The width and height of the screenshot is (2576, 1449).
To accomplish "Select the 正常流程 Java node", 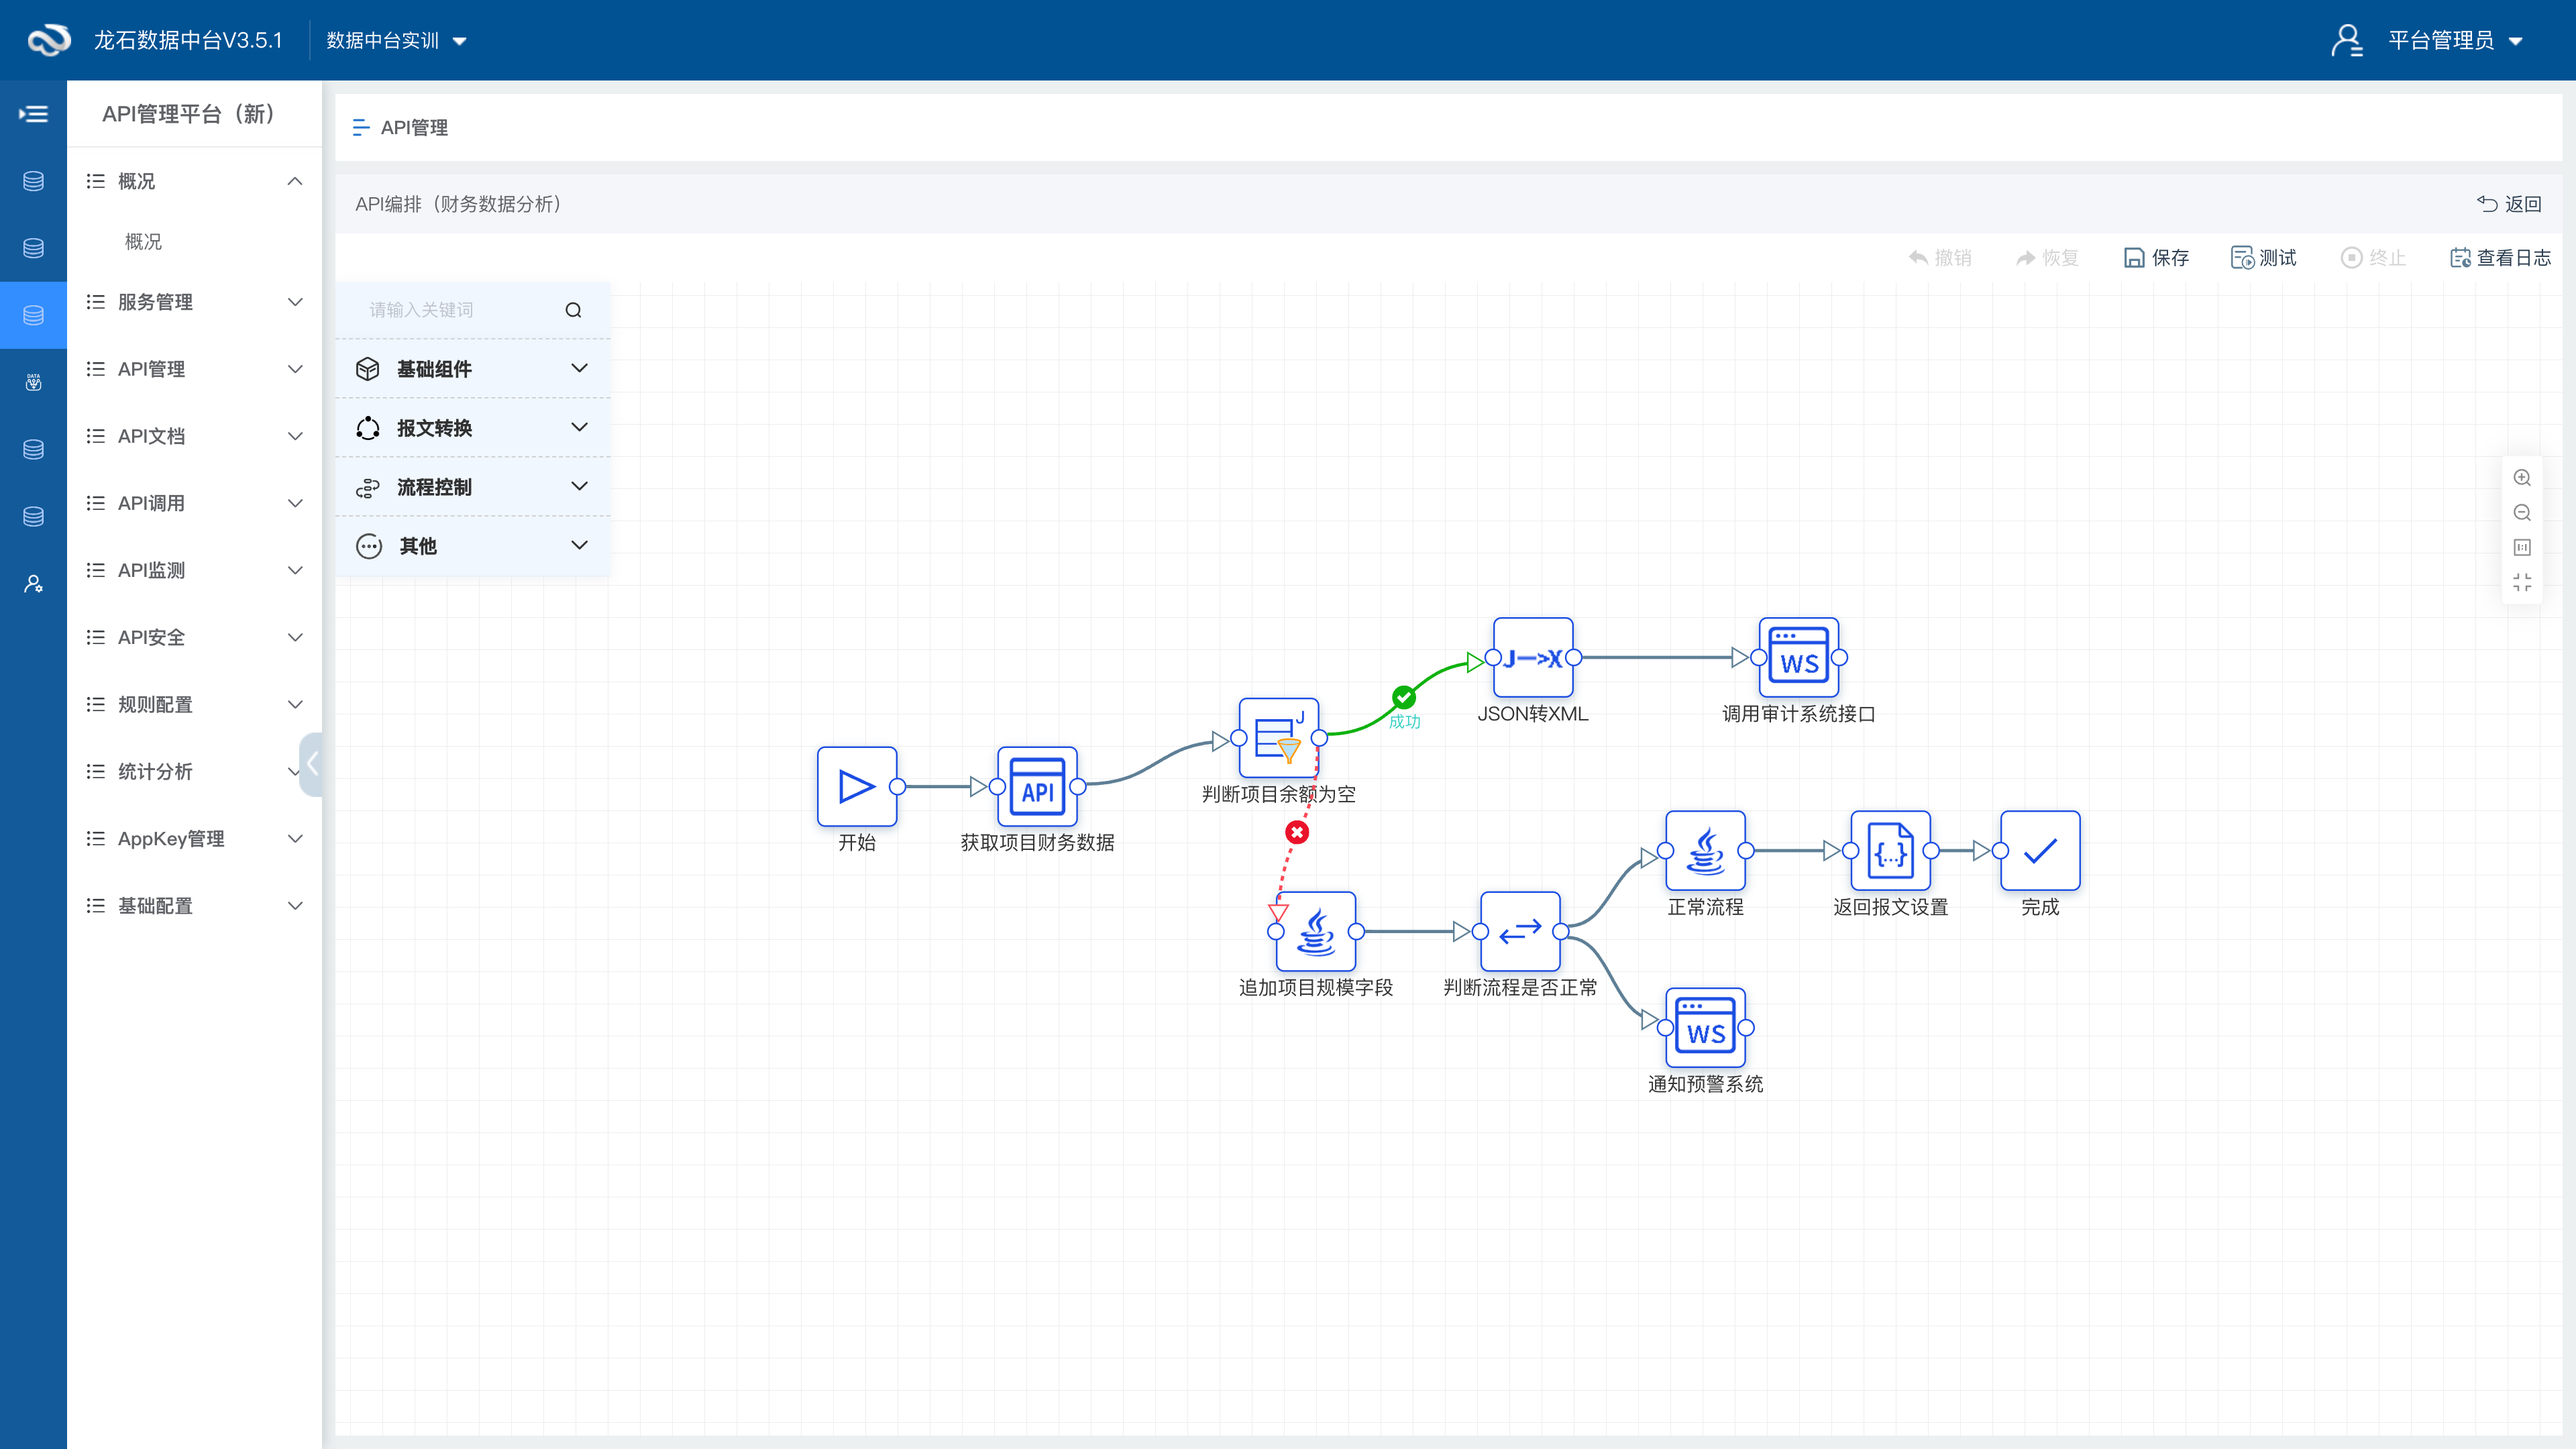I will click(x=1705, y=851).
